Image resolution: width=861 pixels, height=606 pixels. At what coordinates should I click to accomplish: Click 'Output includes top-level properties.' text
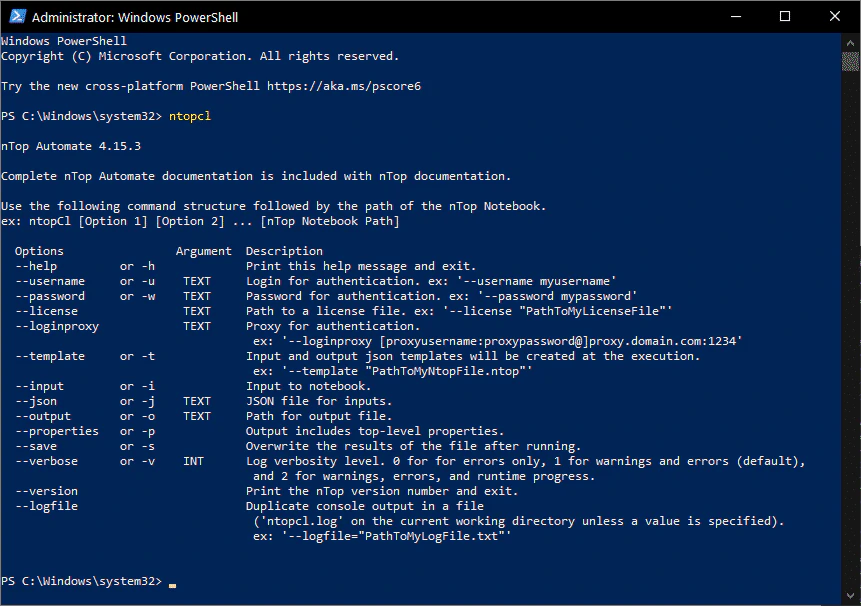375,431
